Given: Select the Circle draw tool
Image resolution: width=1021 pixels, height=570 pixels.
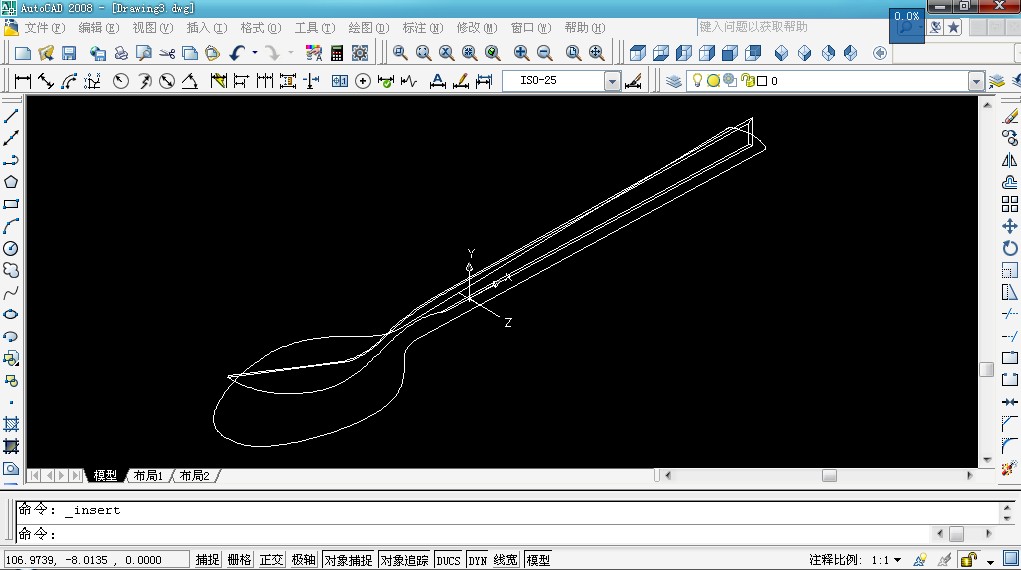Looking at the screenshot, I should [x=11, y=248].
